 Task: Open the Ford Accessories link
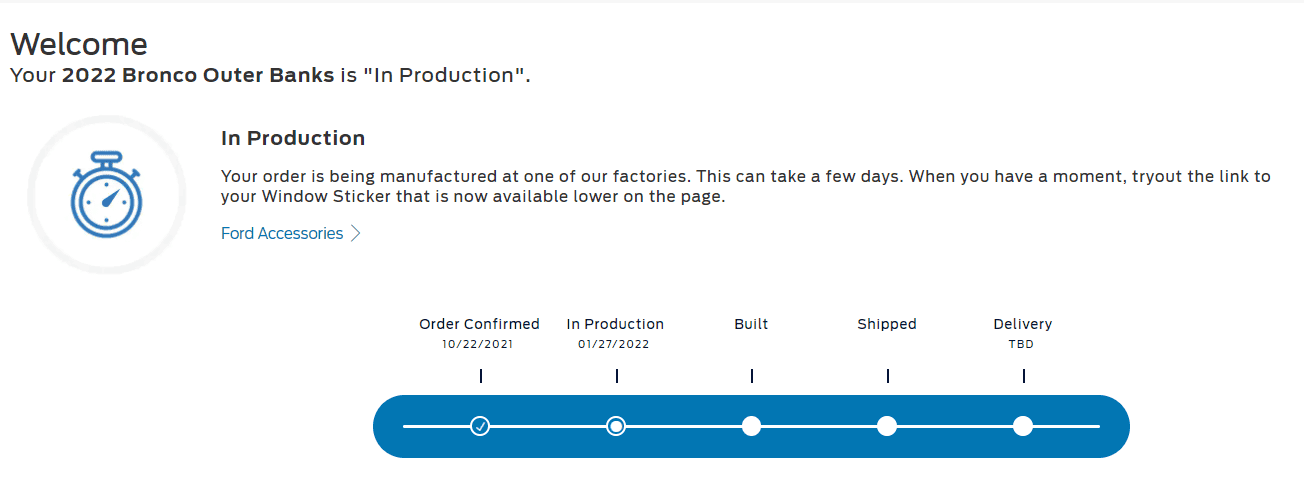(x=282, y=233)
